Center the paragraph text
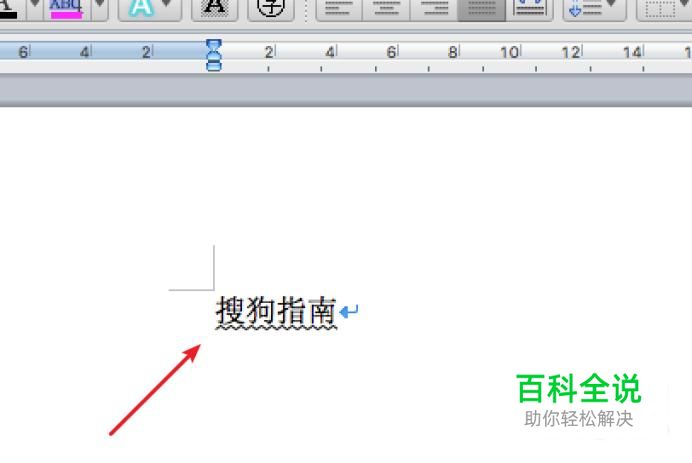The height and width of the screenshot is (463, 692). [x=386, y=9]
